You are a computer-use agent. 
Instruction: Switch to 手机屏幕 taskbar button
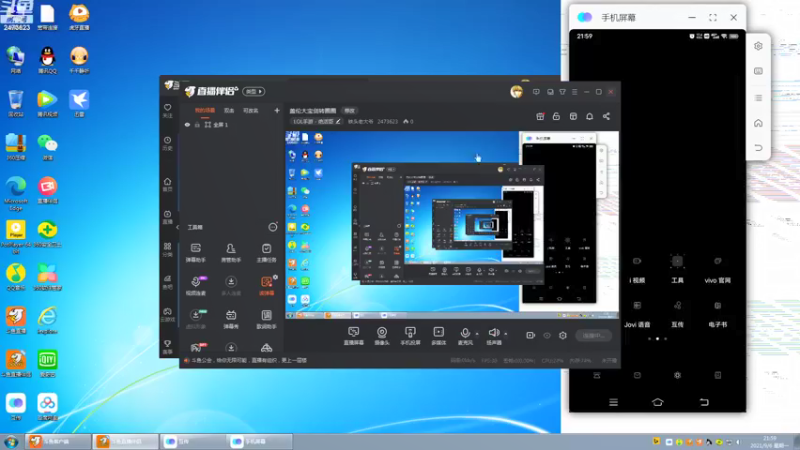(x=259, y=441)
